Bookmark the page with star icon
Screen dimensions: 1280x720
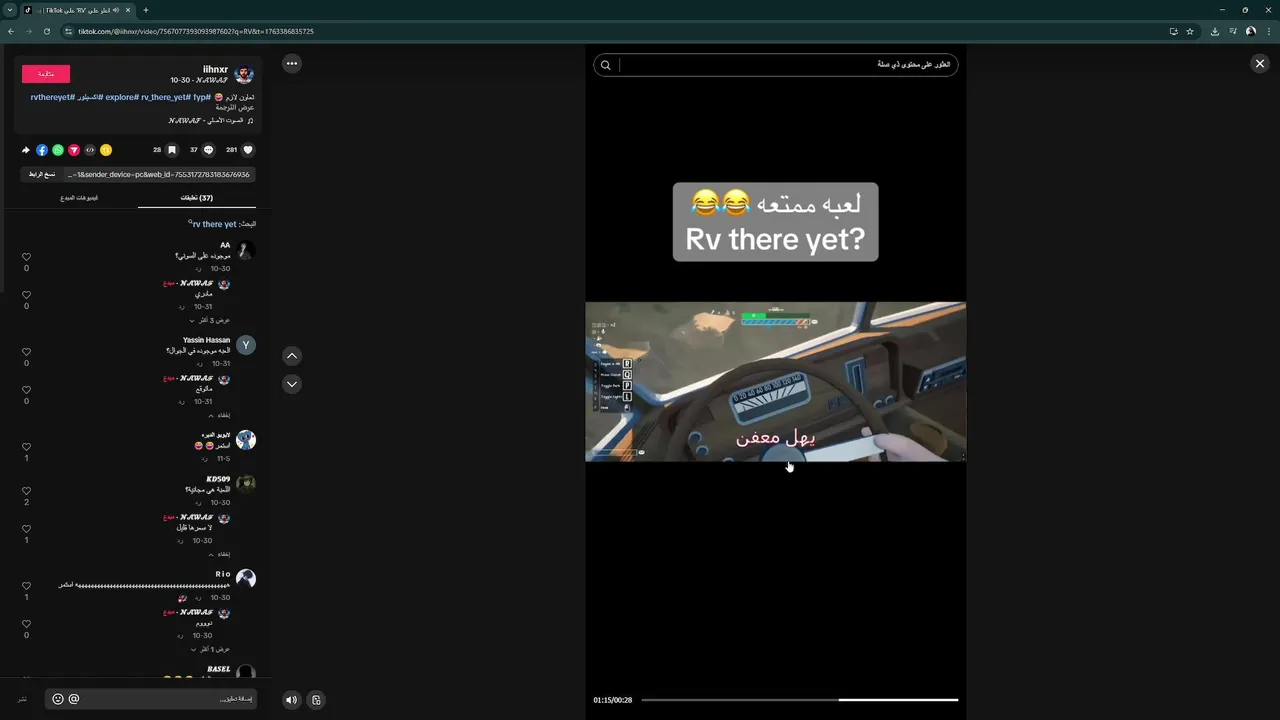(1190, 31)
